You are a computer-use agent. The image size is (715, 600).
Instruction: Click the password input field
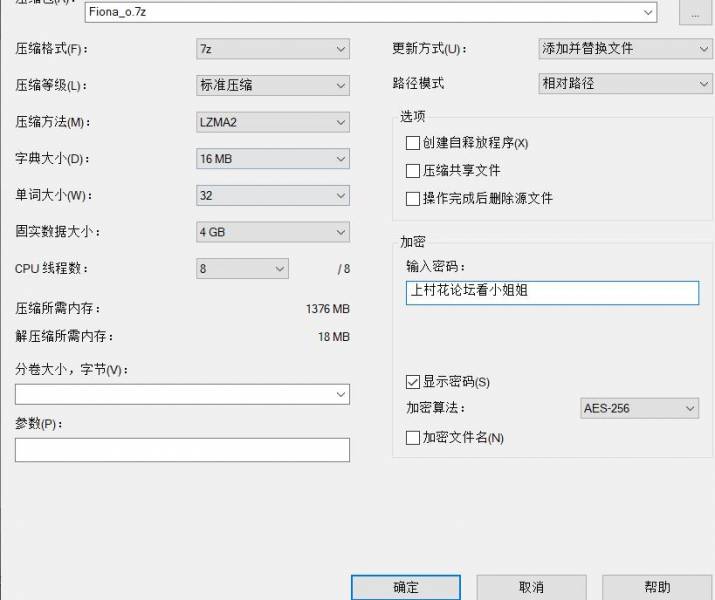552,292
